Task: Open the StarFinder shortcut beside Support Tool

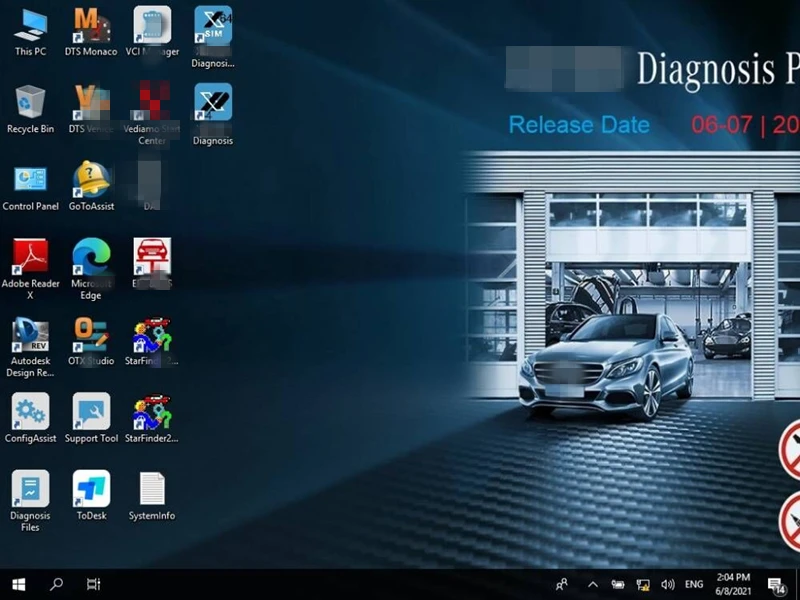Action: [x=152, y=418]
